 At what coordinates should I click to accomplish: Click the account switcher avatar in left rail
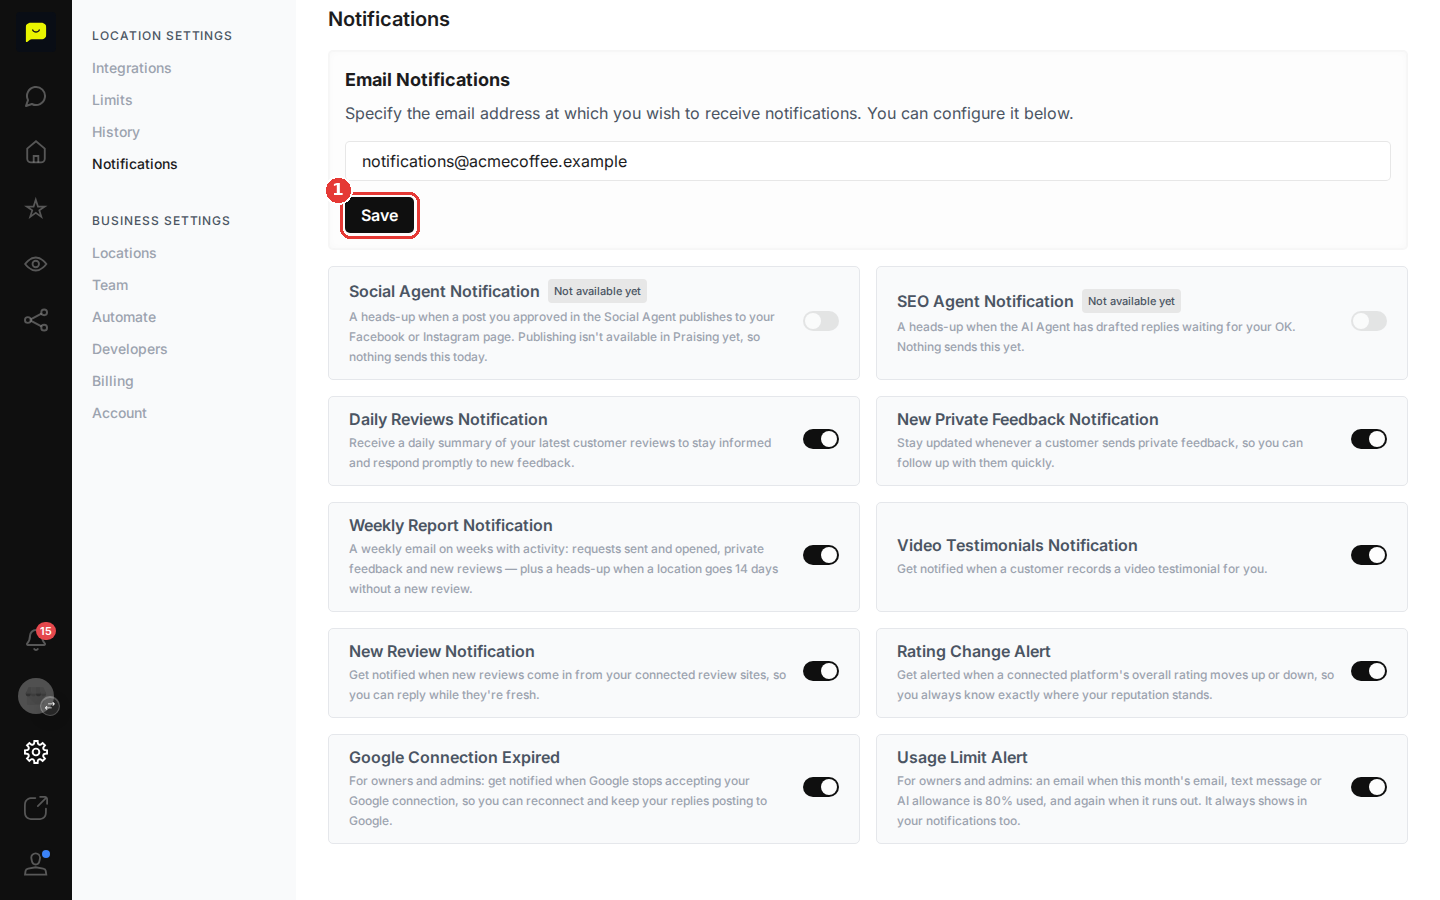(36, 696)
